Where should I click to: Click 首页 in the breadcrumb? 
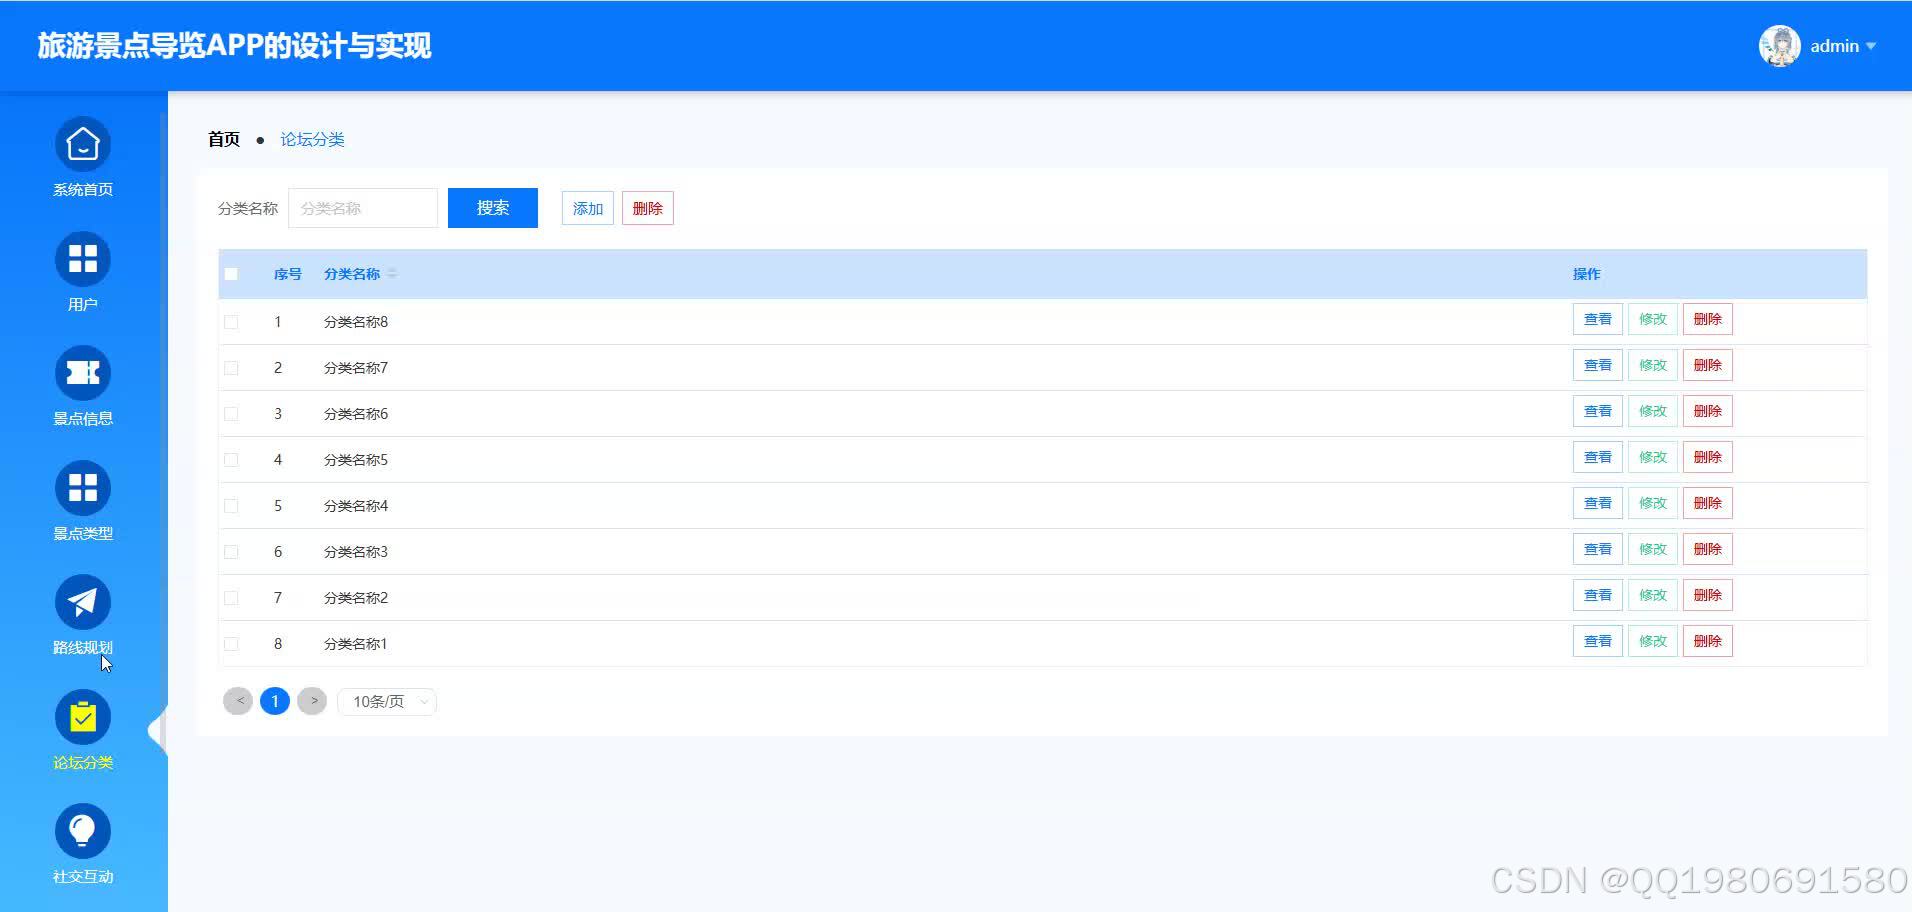[224, 139]
